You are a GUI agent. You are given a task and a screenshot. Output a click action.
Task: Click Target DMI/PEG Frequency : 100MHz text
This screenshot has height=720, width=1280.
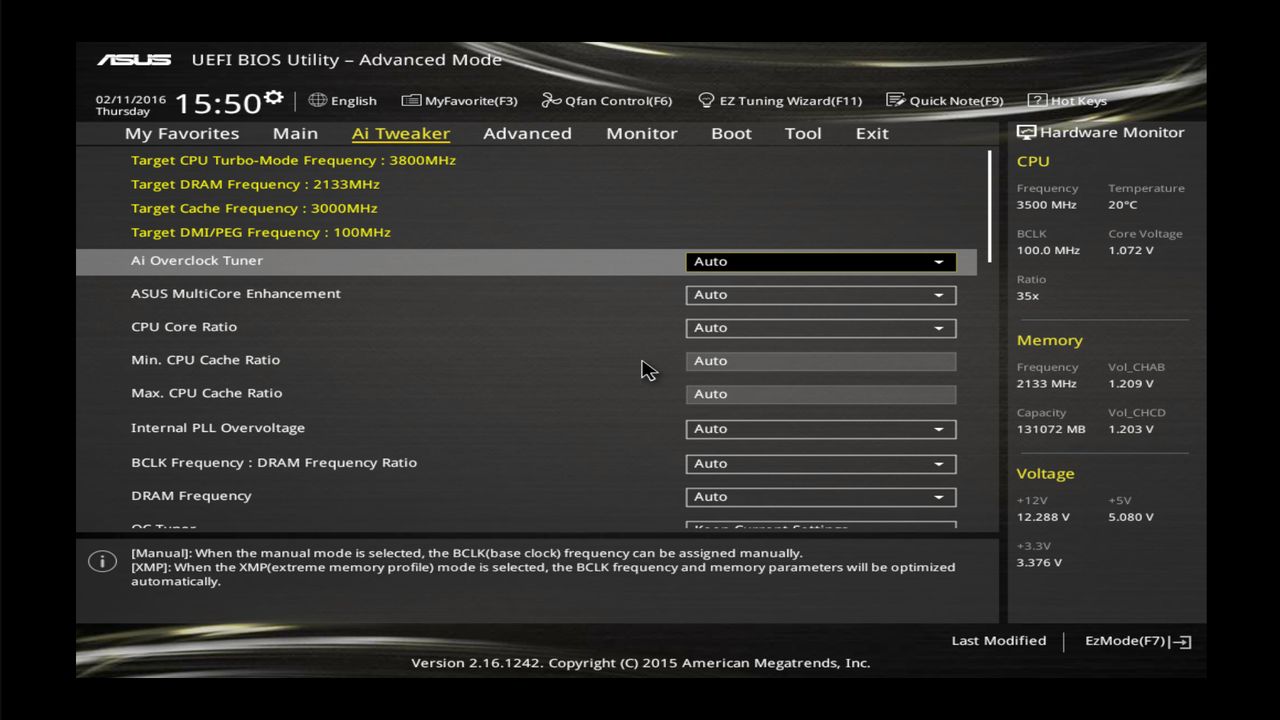point(261,232)
